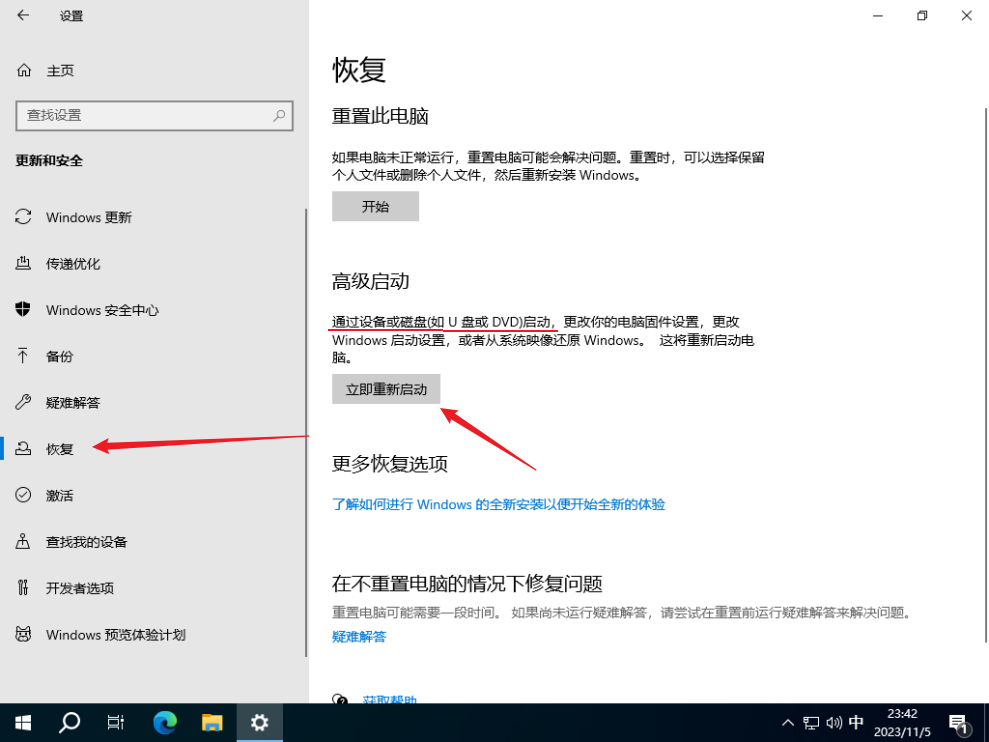Open the Windows Start menu
The width and height of the screenshot is (989, 742).
click(x=23, y=722)
